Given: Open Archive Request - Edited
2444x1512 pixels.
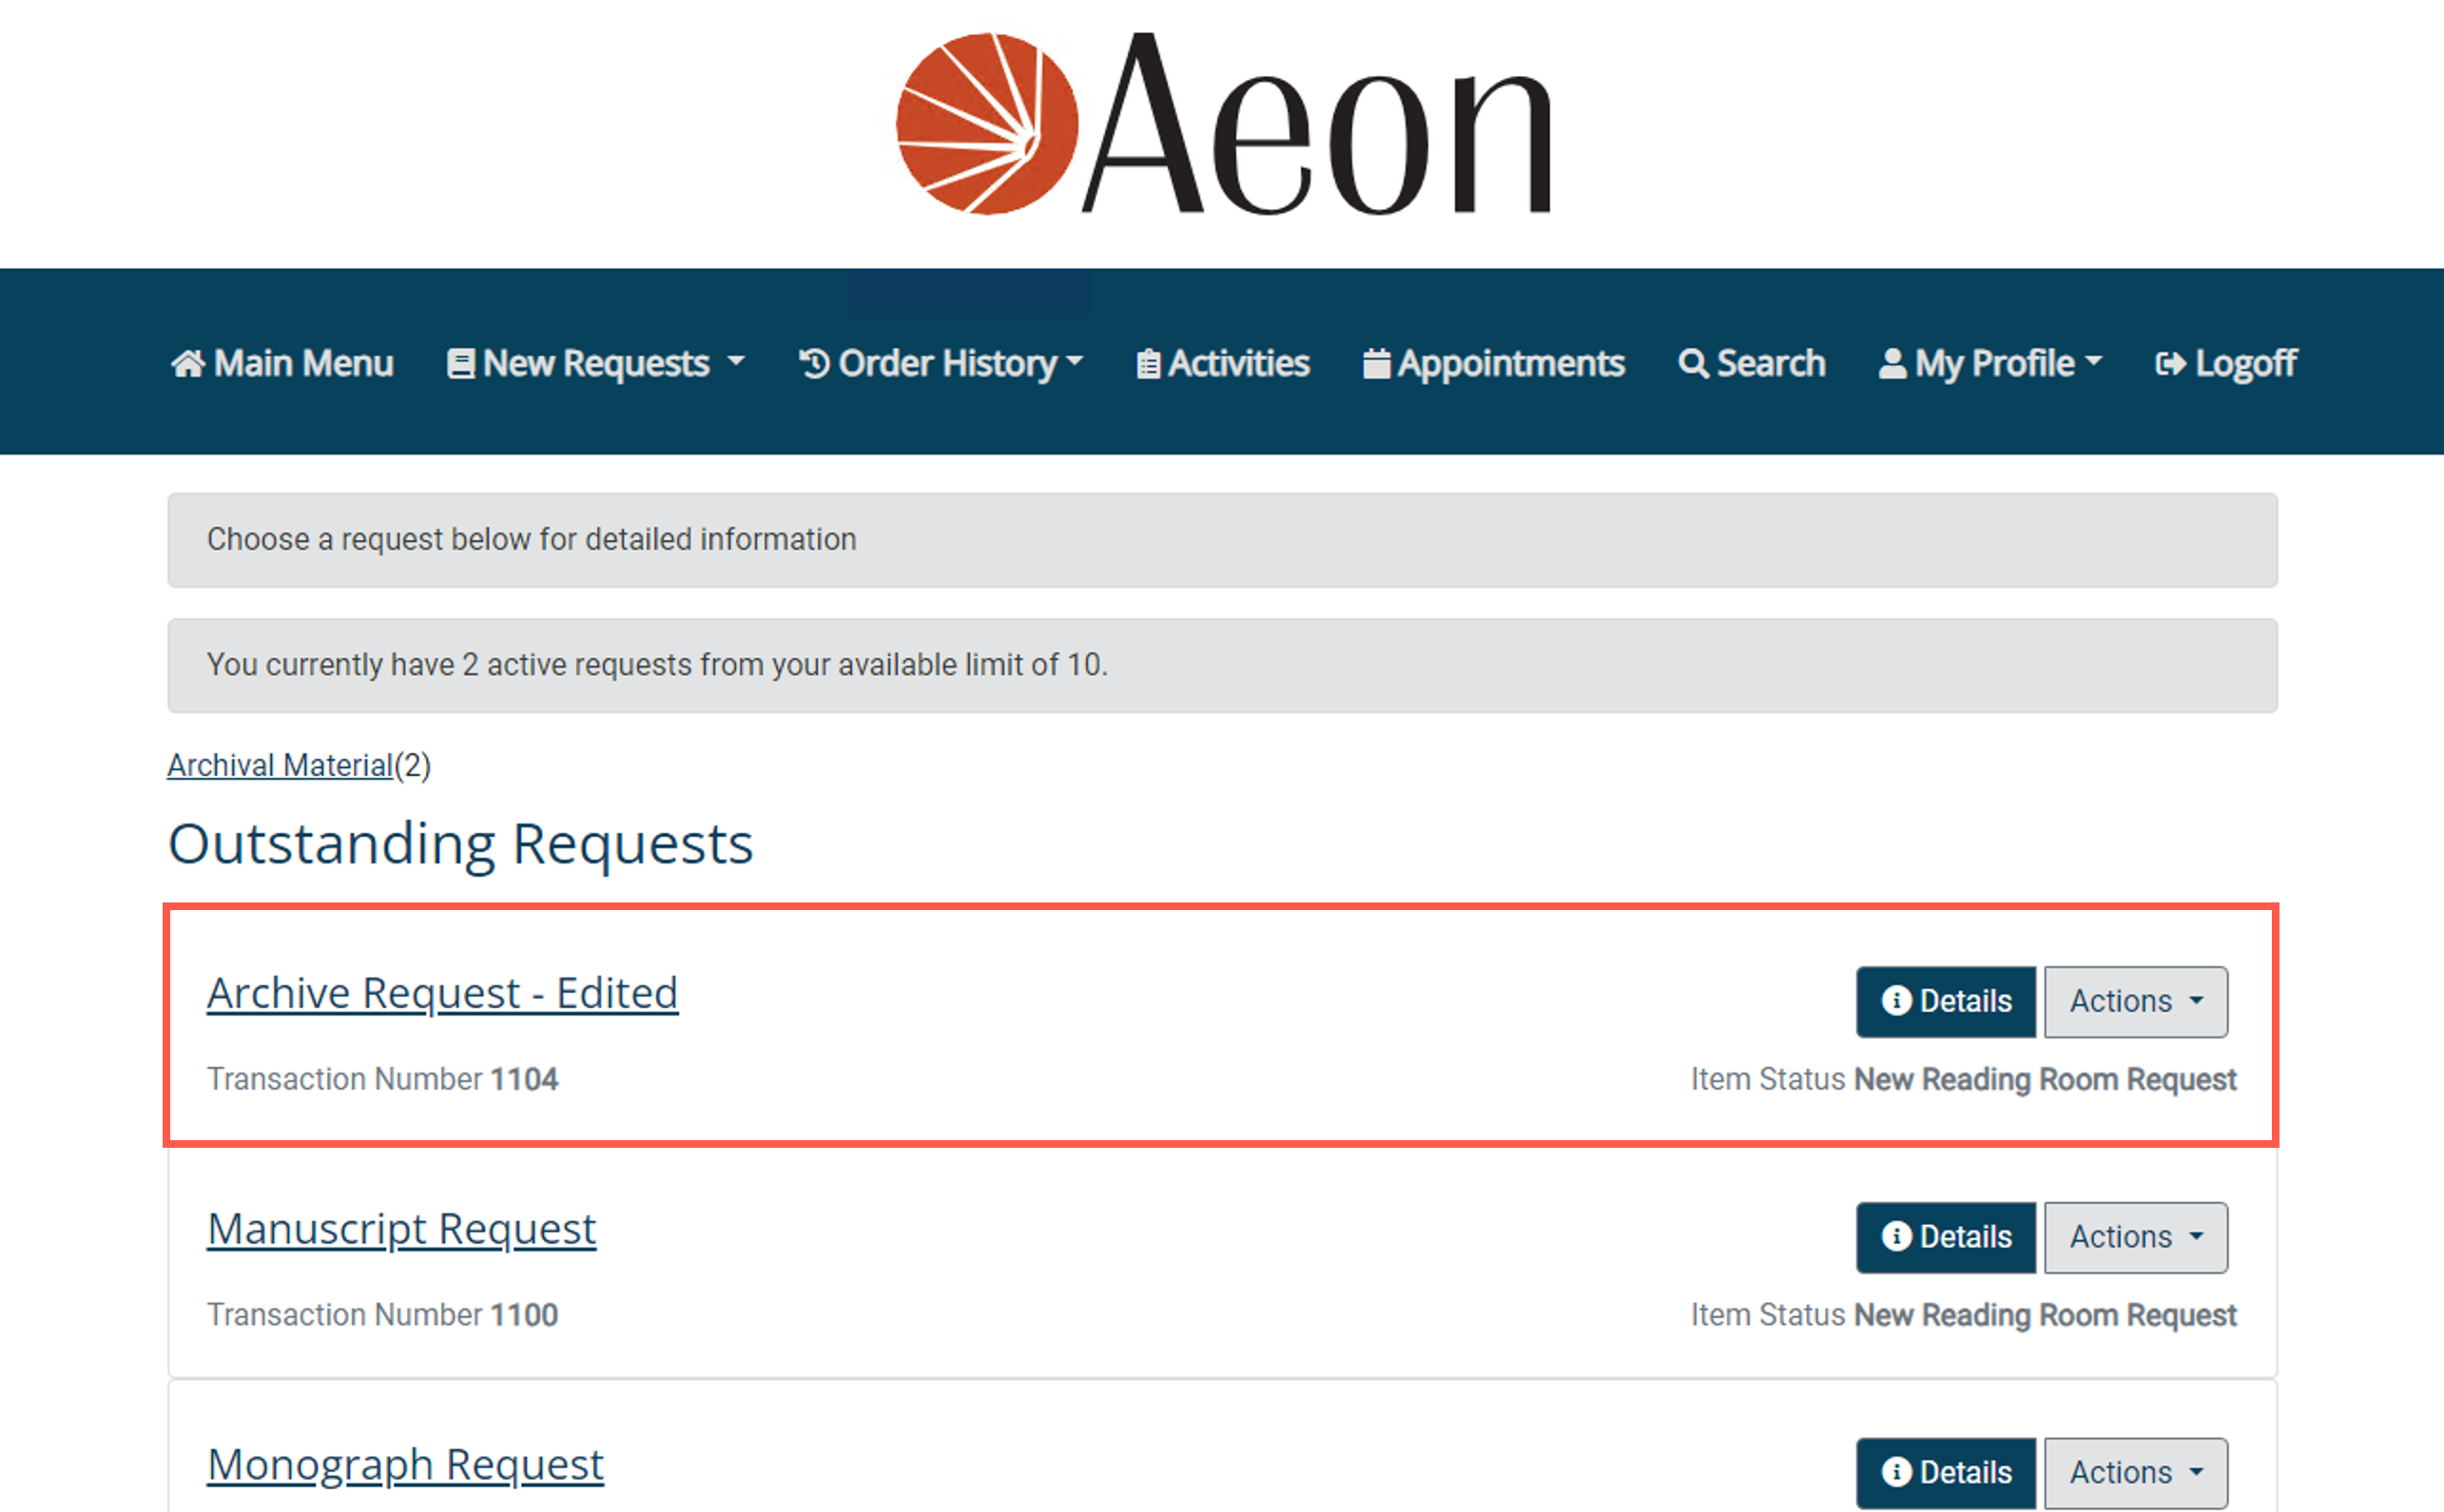Looking at the screenshot, I should (x=442, y=992).
